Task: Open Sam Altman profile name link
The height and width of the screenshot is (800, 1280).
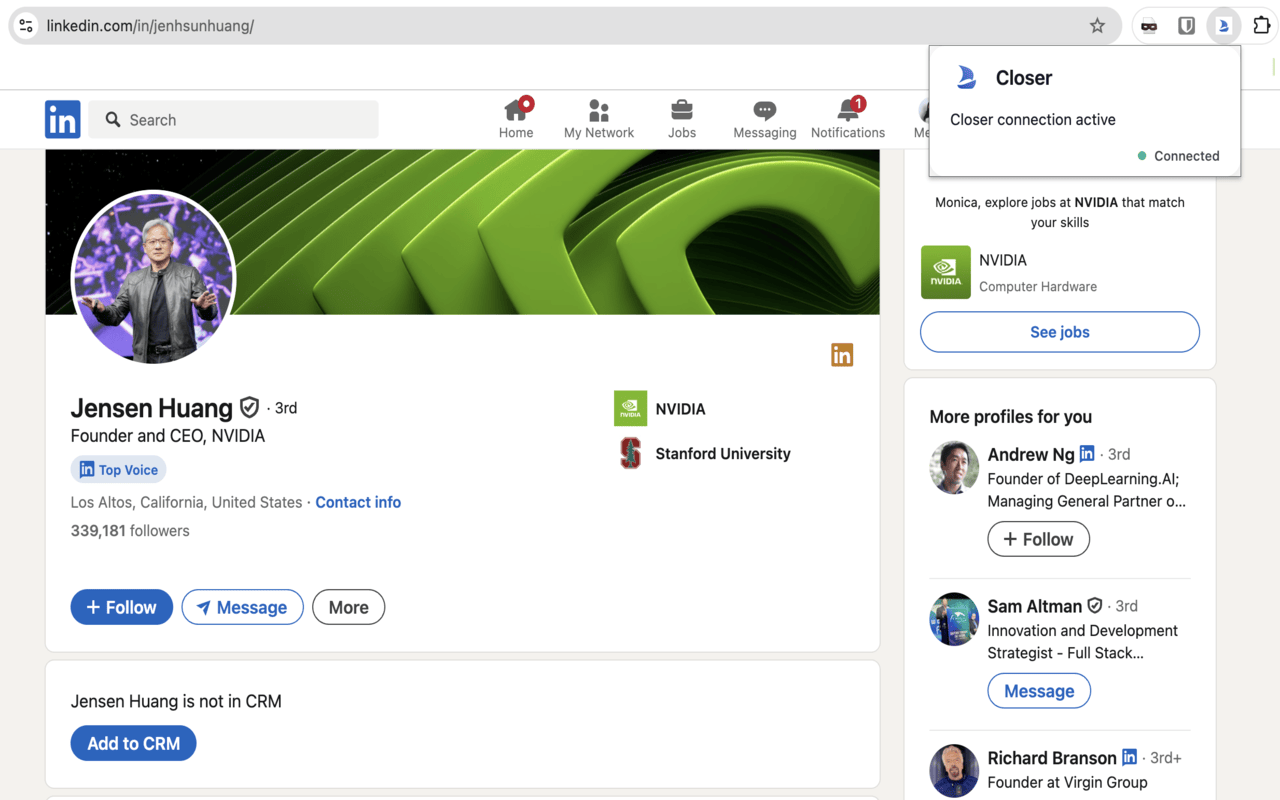Action: pos(1035,606)
